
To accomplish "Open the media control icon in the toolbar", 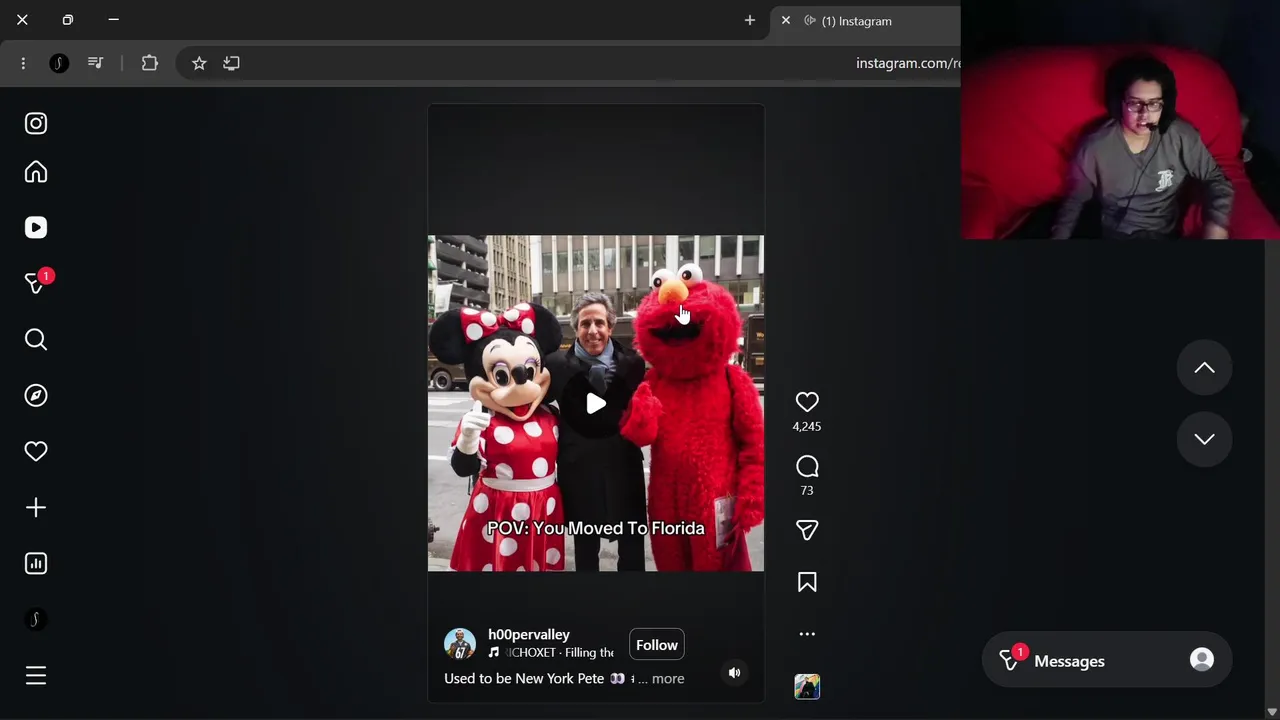I will (x=95, y=63).
